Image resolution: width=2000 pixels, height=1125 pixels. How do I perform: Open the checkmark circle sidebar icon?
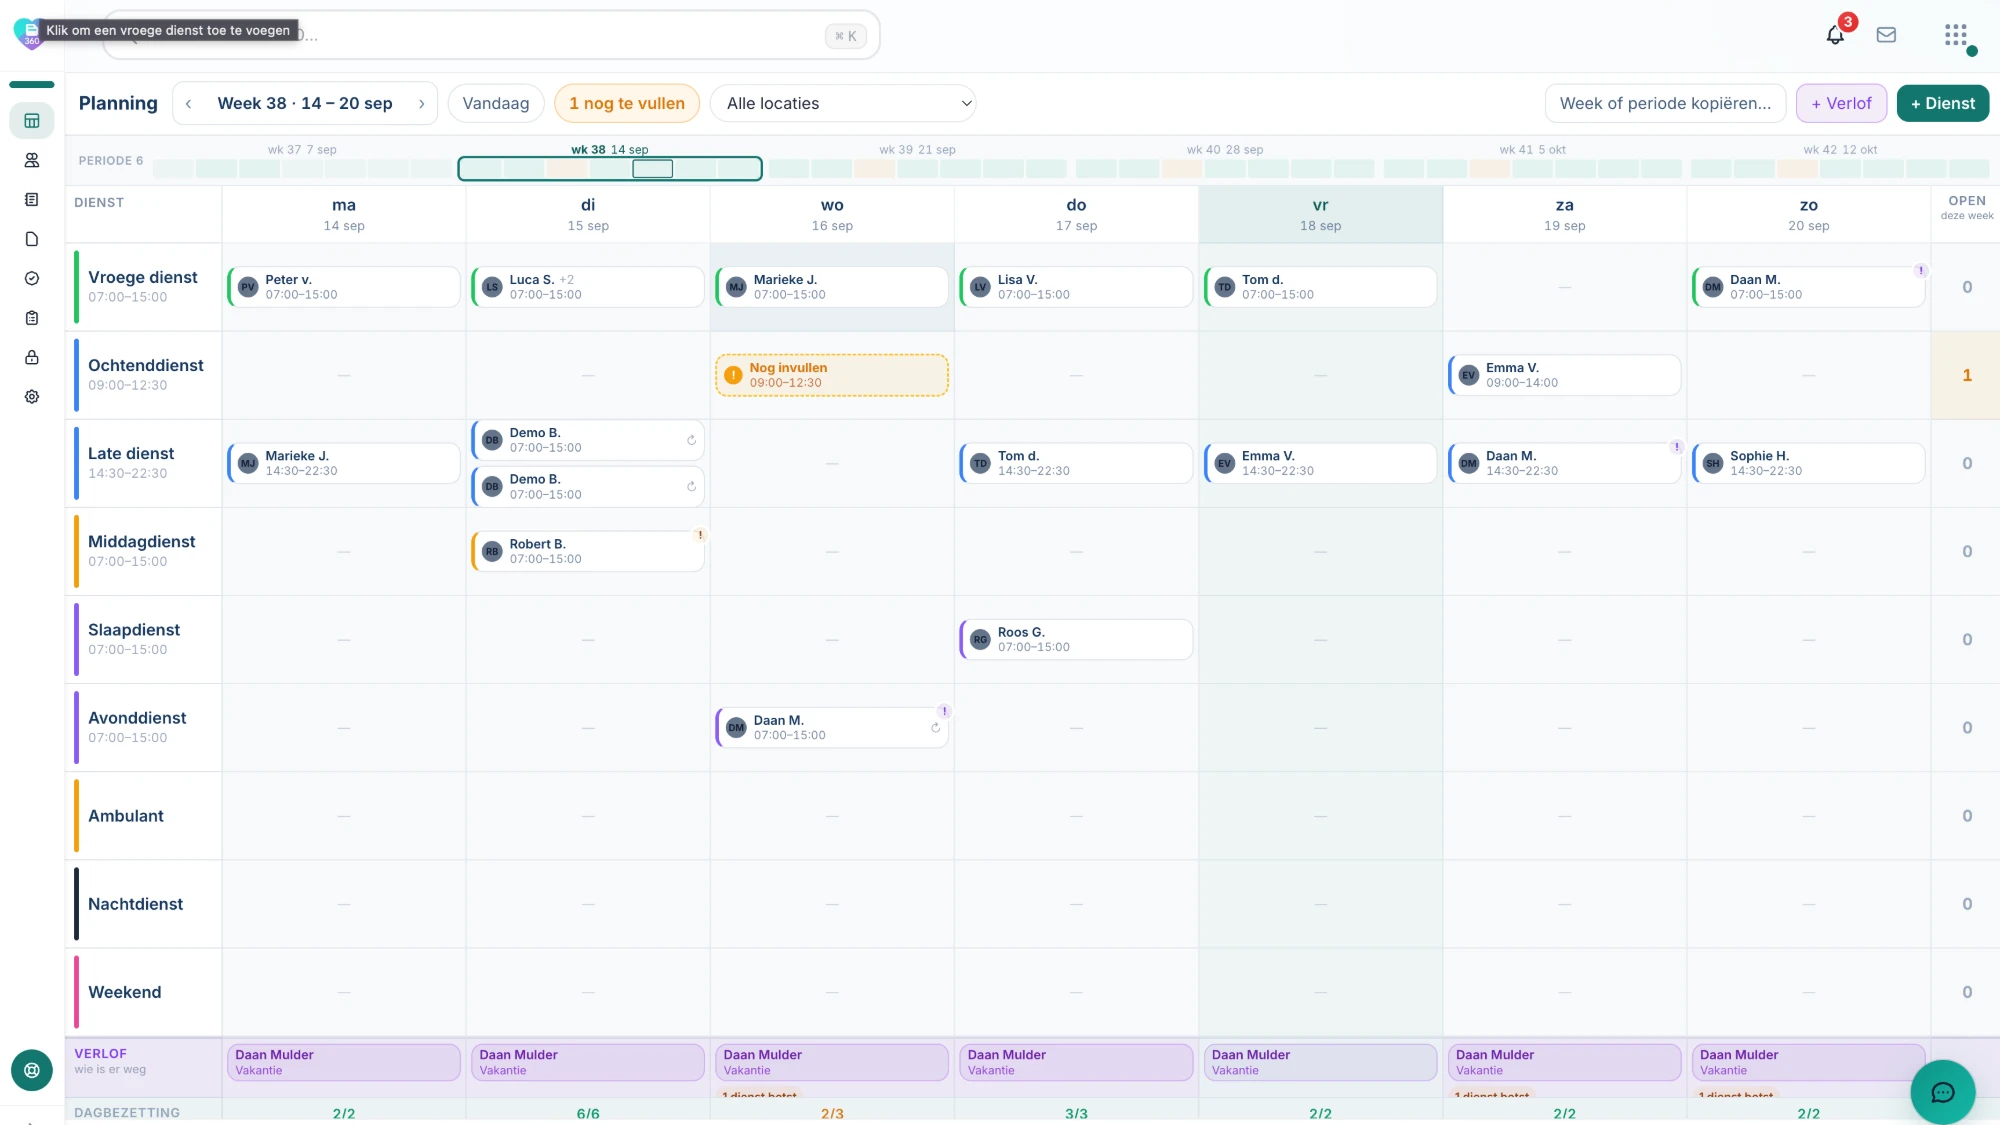[x=32, y=279]
